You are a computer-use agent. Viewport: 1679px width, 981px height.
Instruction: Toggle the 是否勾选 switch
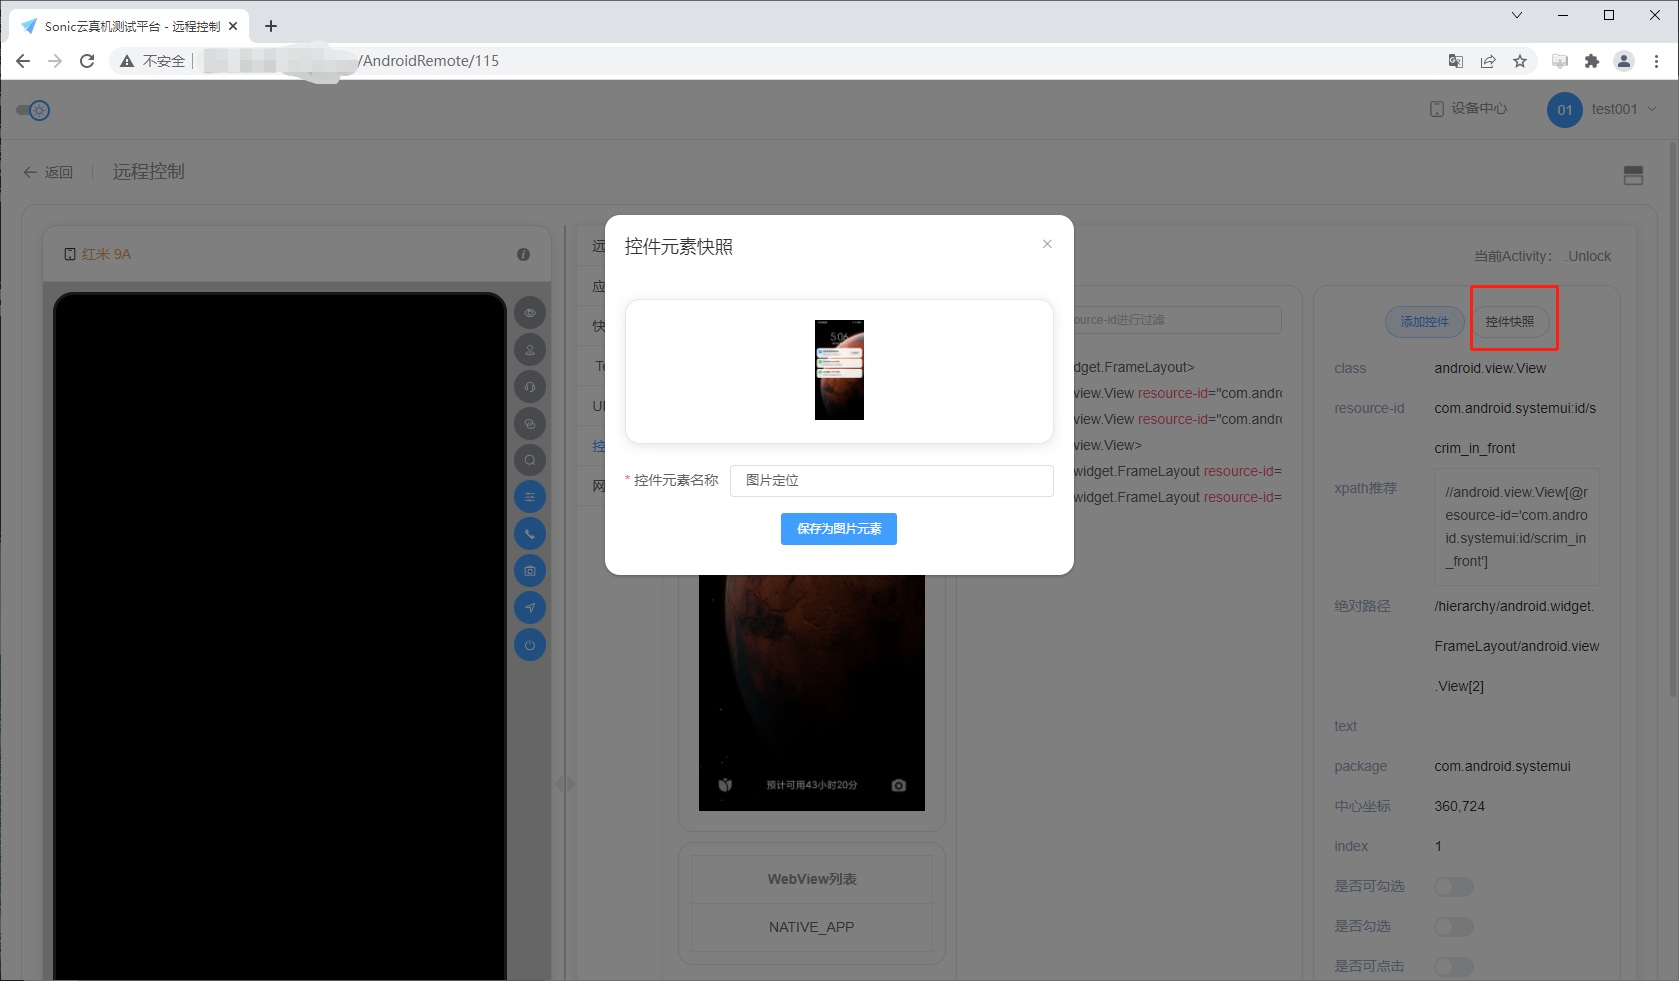point(1454,927)
